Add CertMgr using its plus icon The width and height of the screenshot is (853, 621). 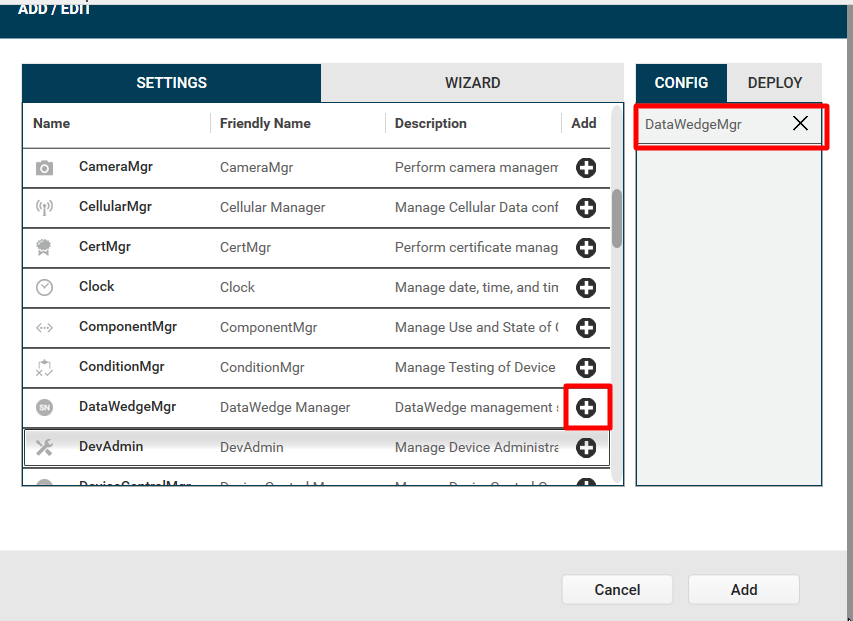586,247
